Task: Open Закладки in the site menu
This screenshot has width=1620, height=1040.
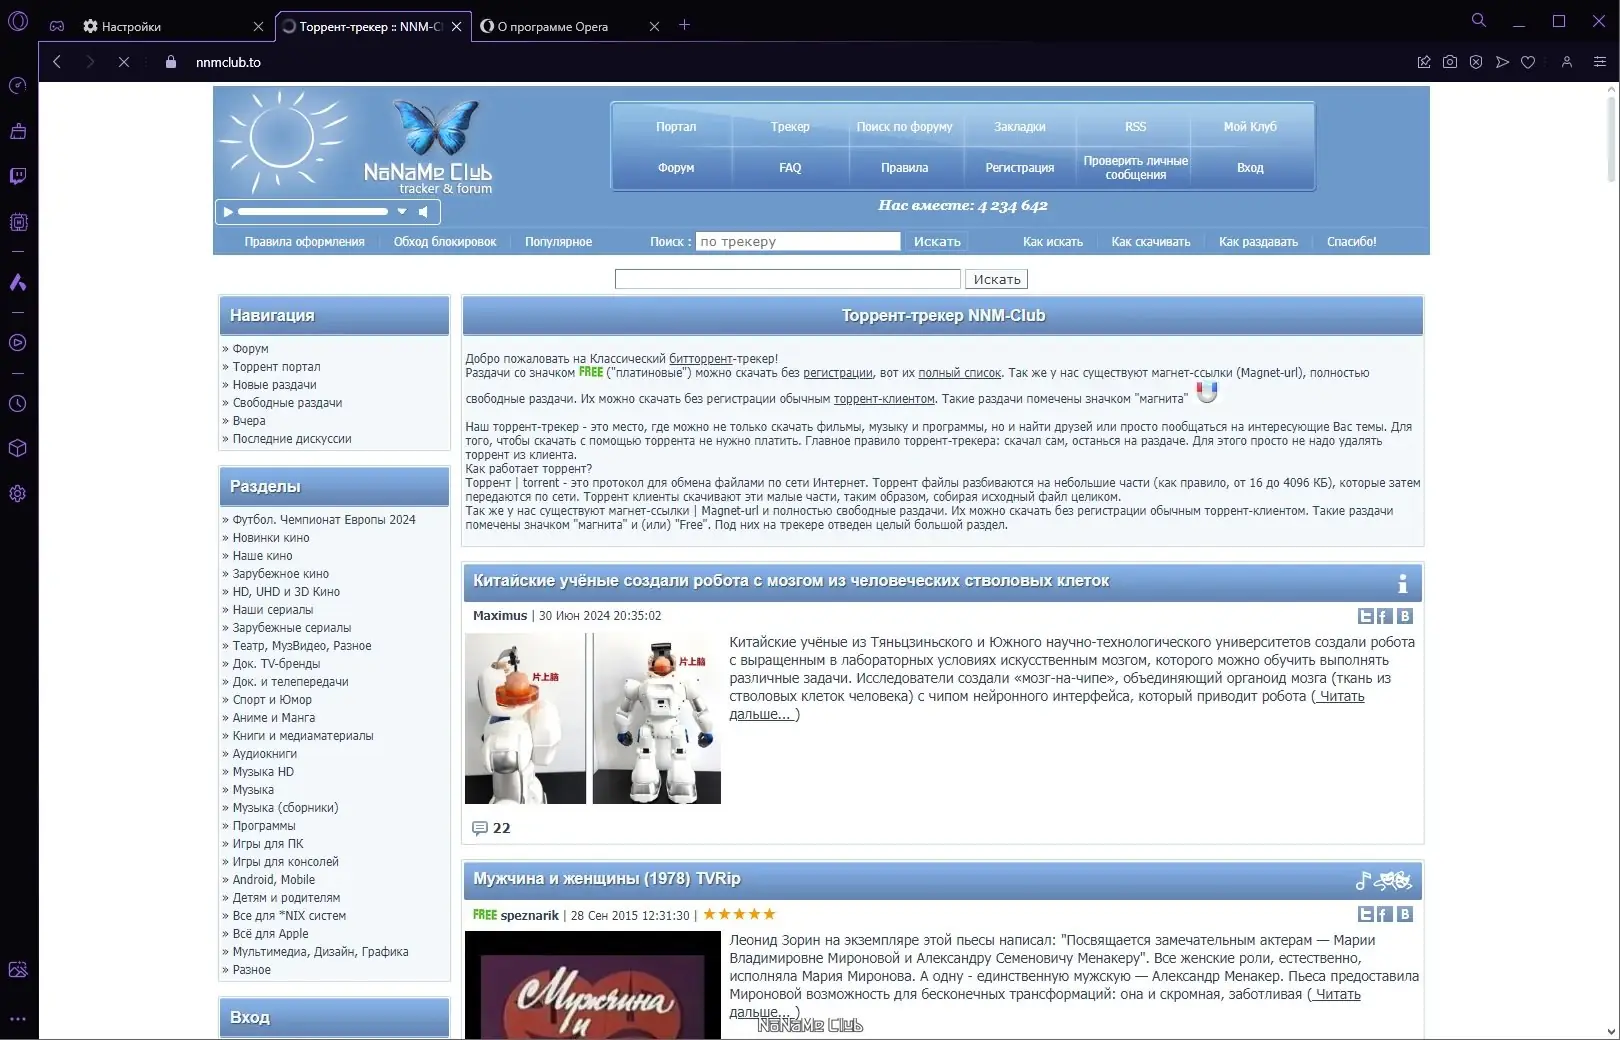Action: [x=1020, y=127]
